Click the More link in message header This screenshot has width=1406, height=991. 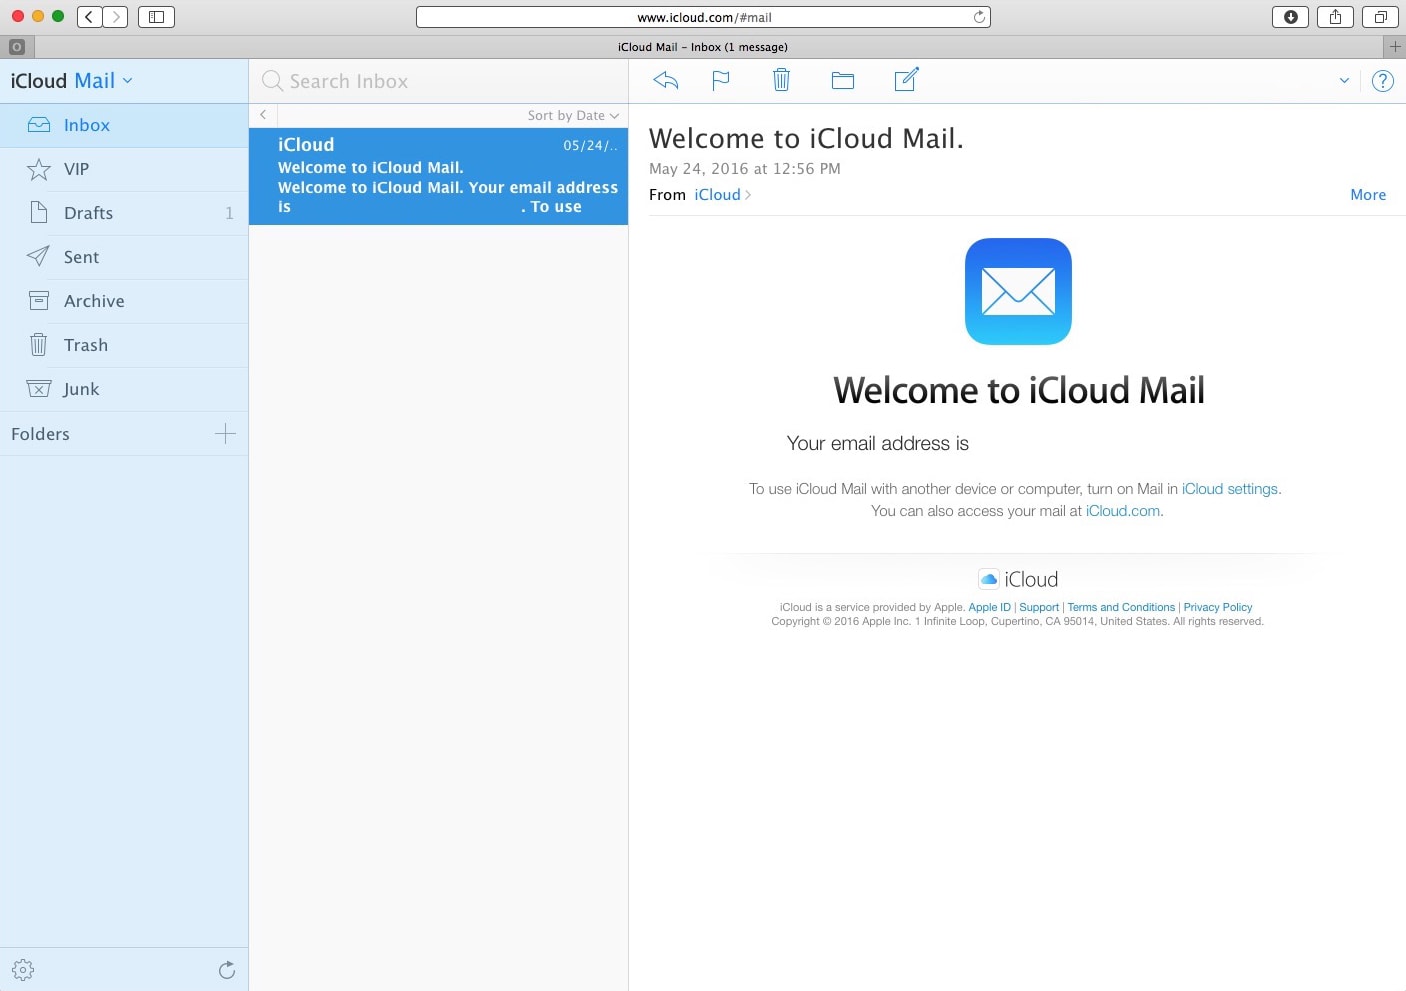click(x=1368, y=195)
